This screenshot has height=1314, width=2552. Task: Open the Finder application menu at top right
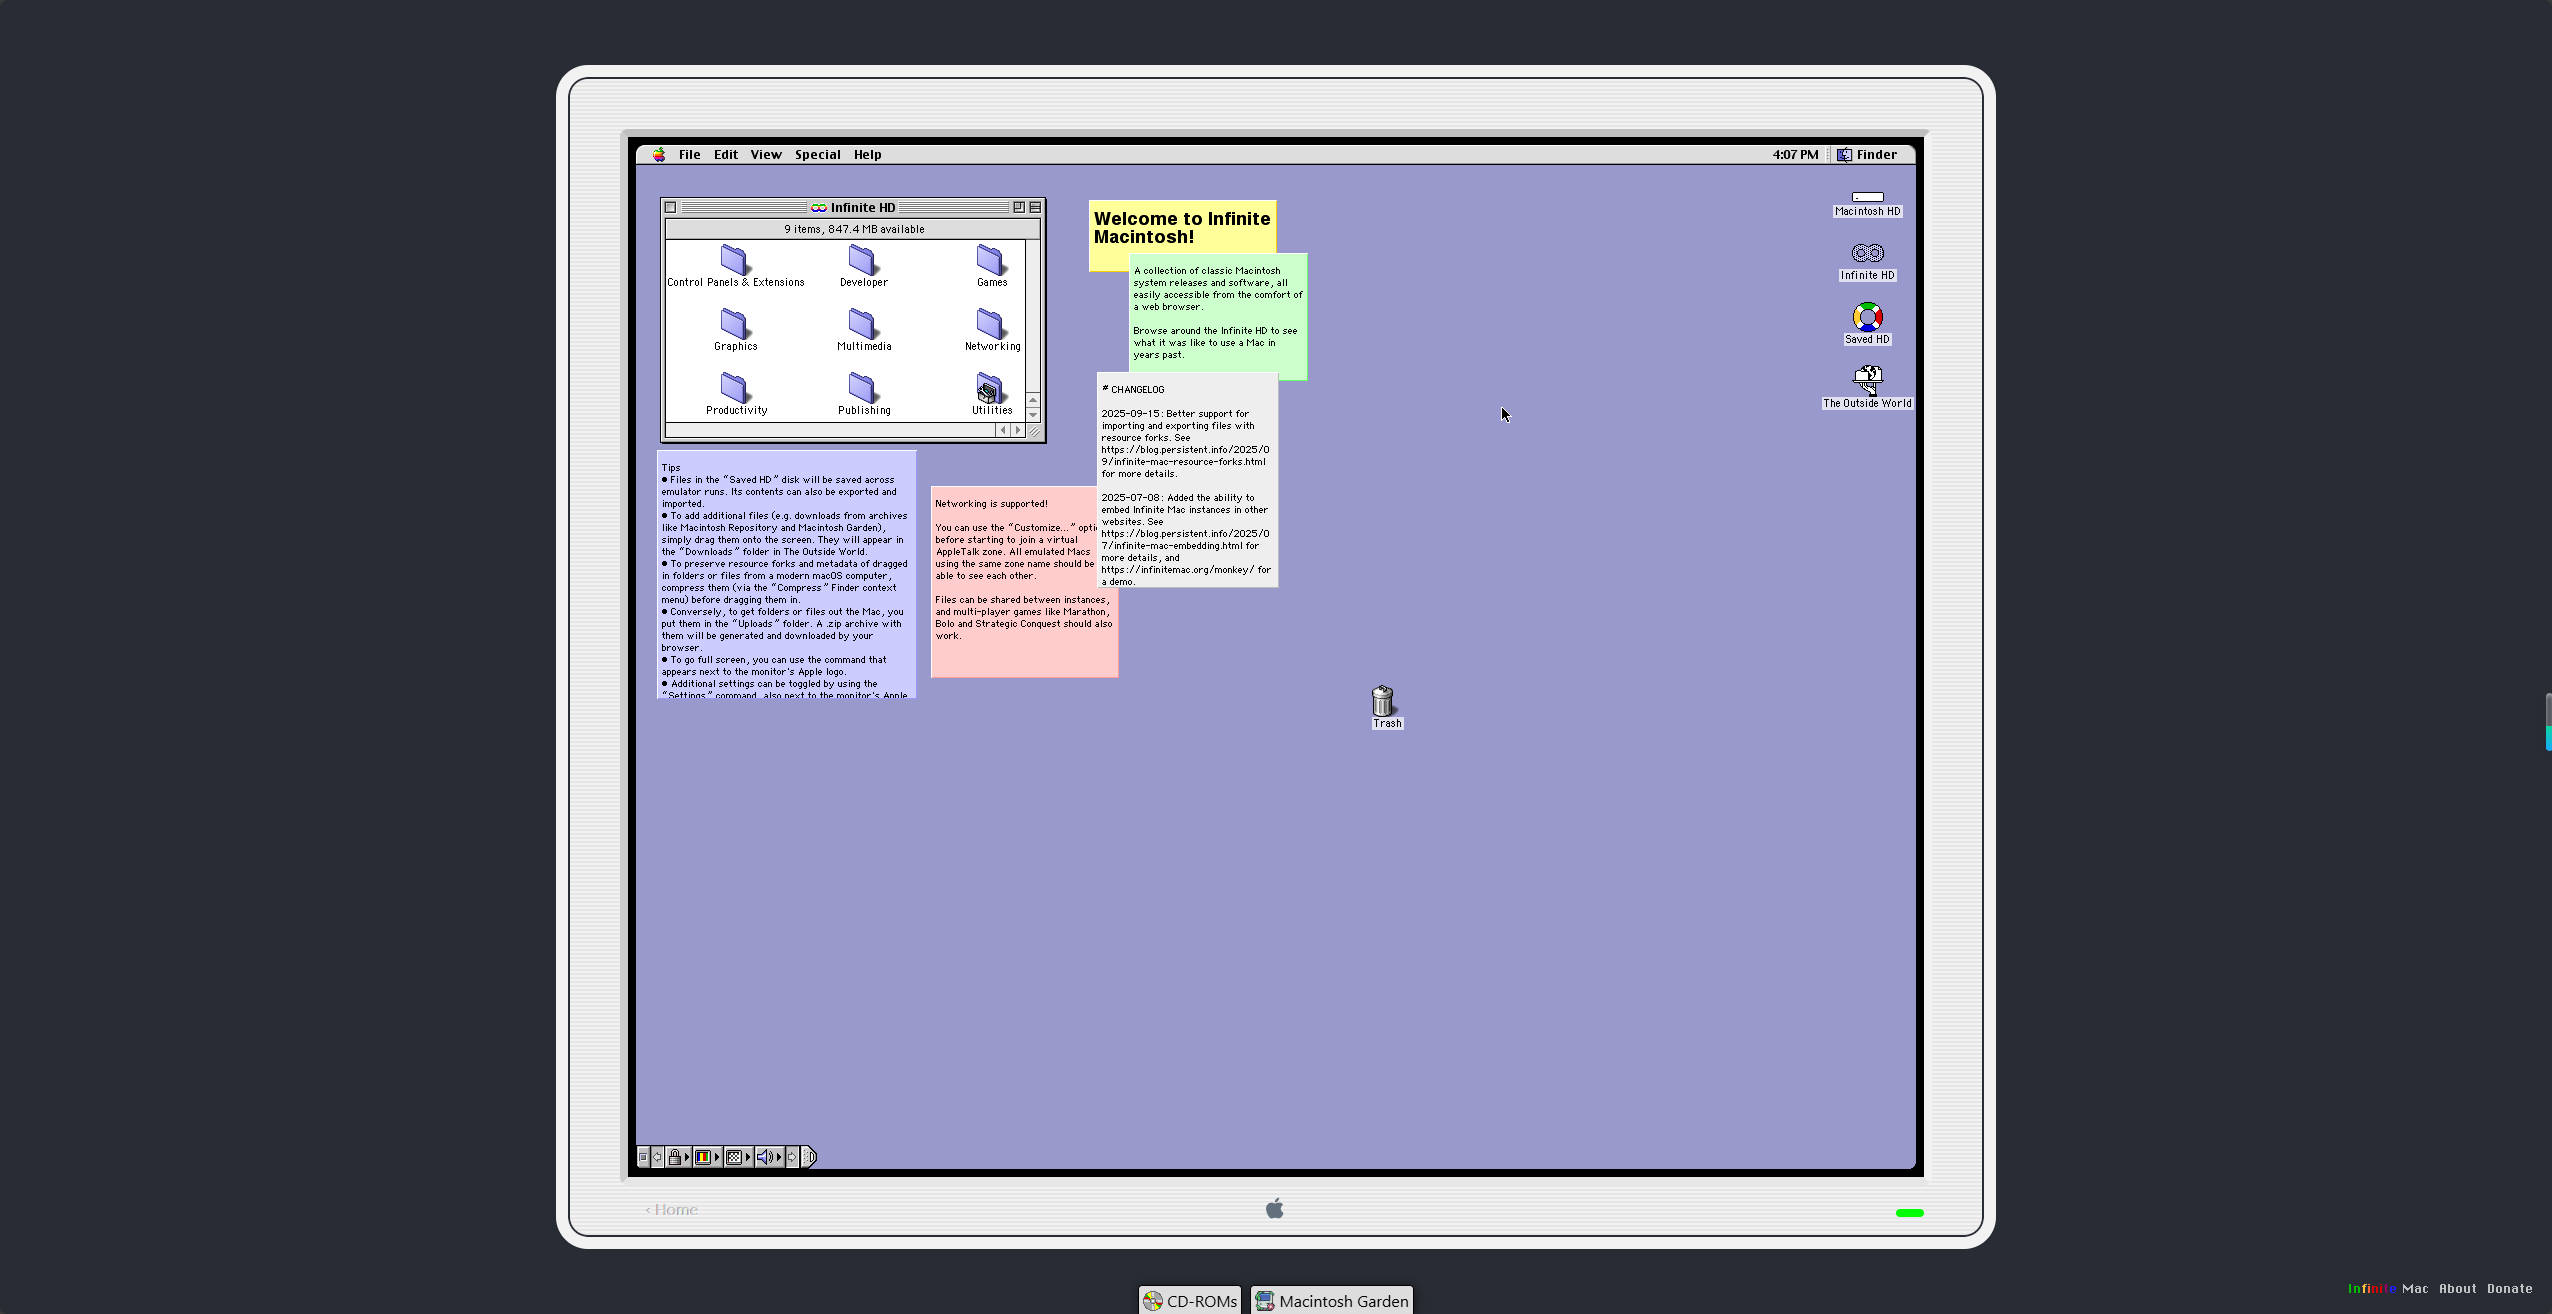1867,155
